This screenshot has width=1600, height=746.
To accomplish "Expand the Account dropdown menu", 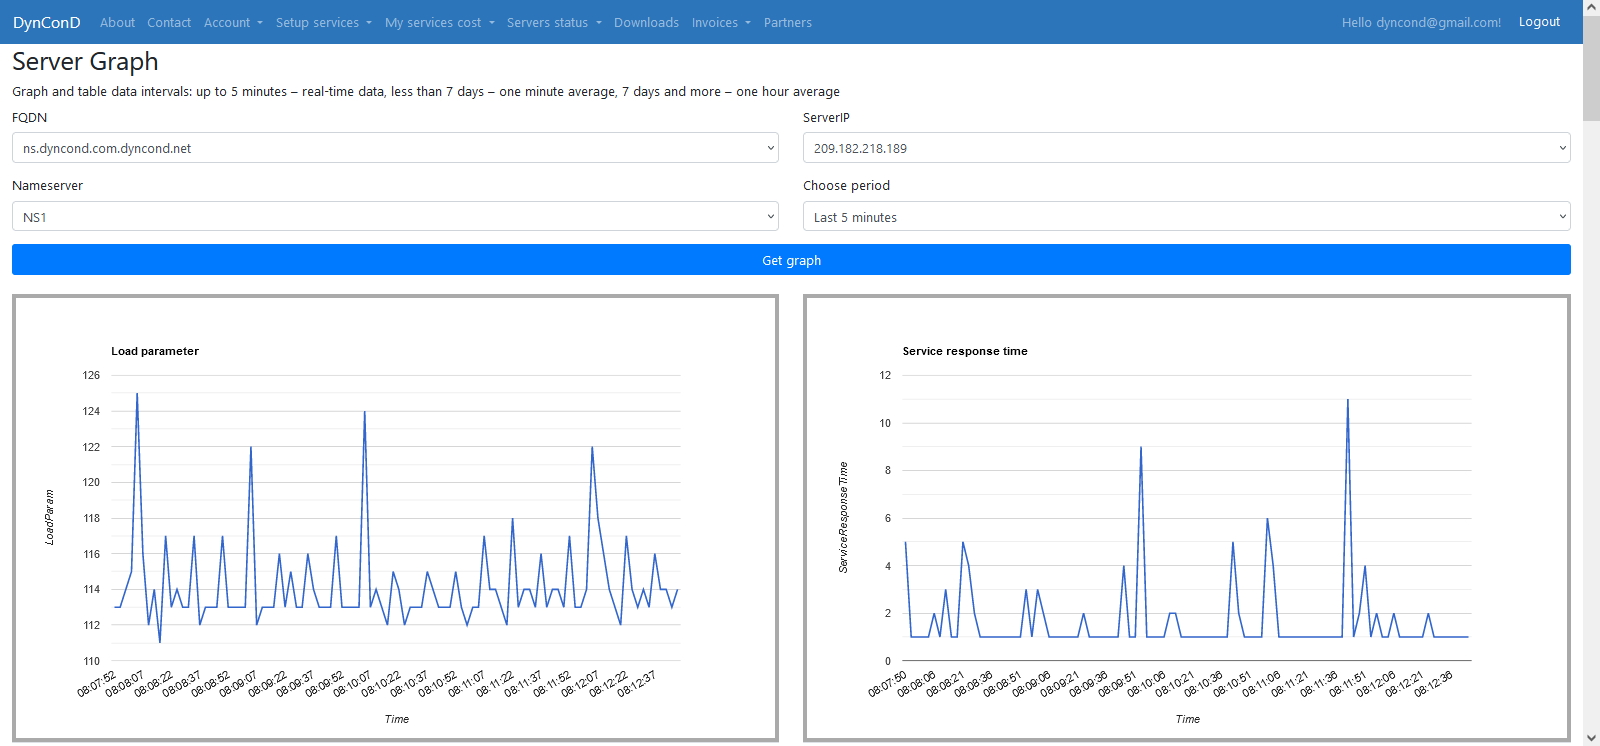I will [x=233, y=22].
